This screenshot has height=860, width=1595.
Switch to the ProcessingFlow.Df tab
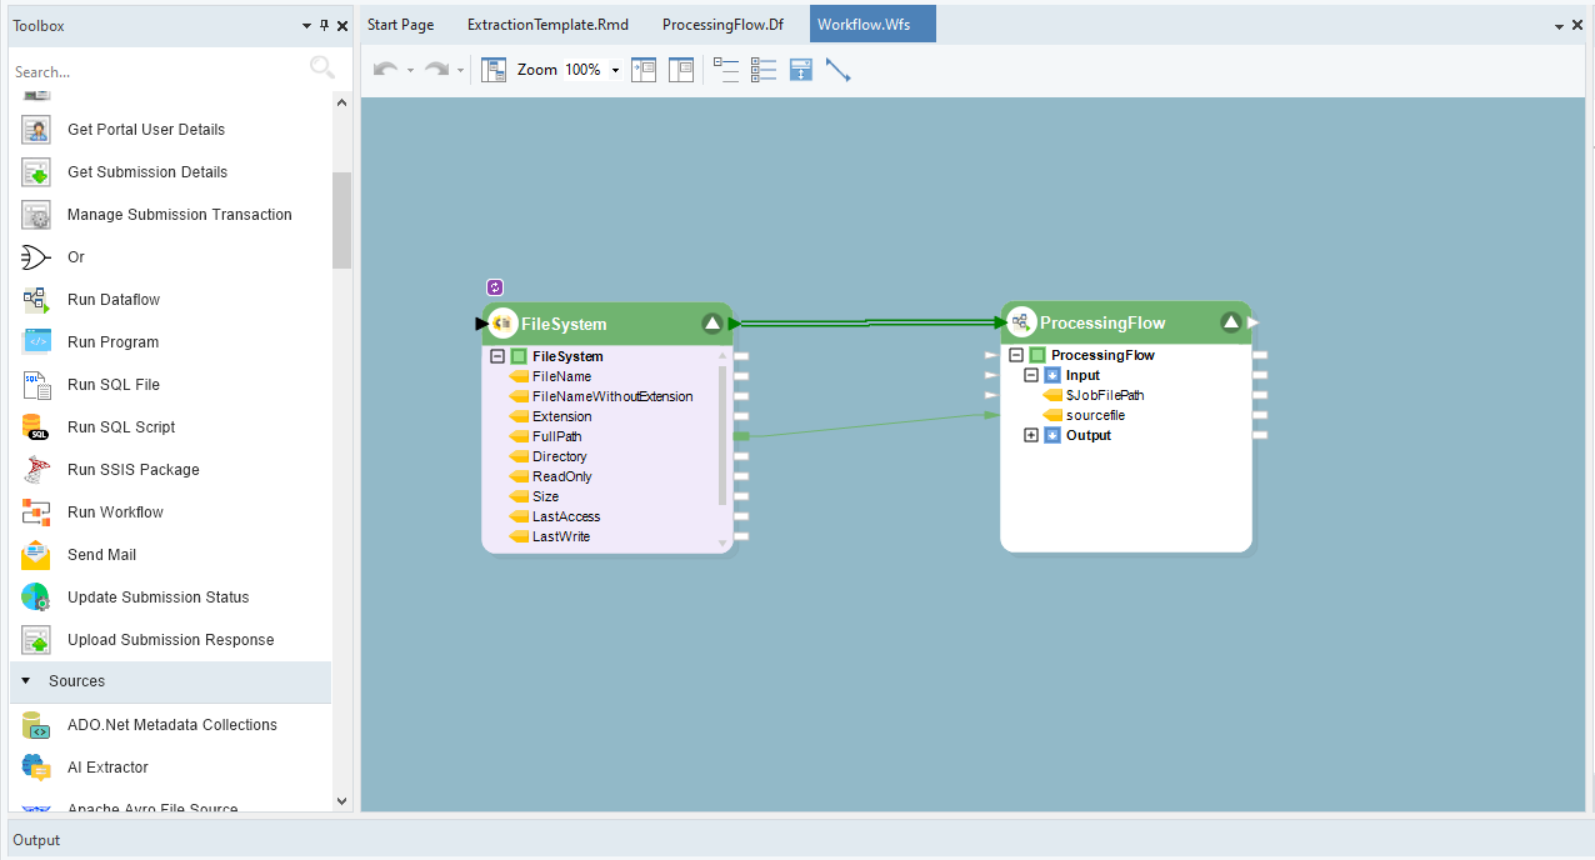(x=722, y=24)
